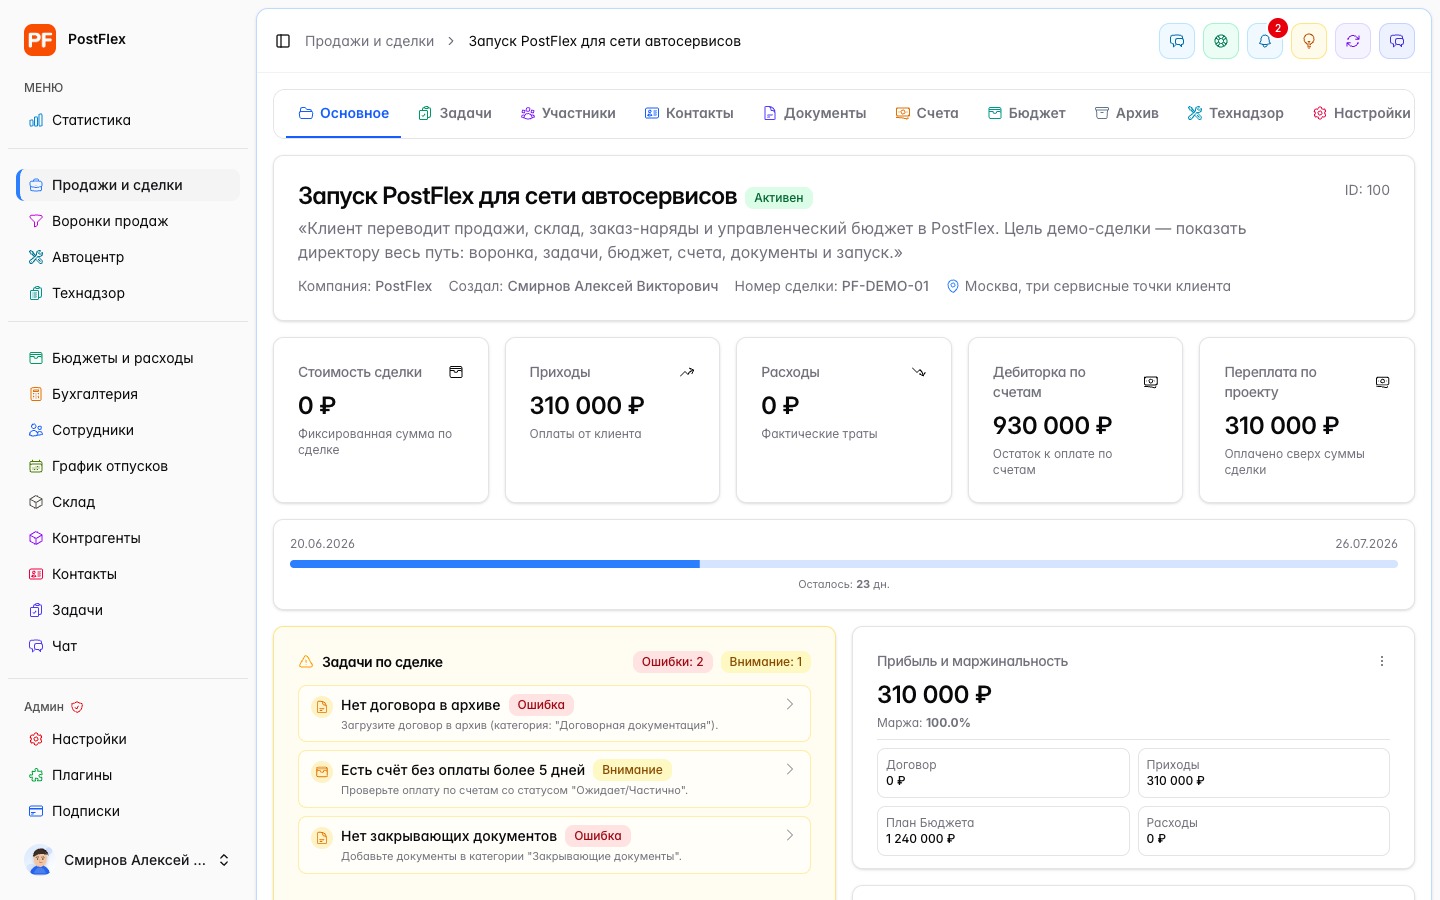Click the Ошибки: 2 badge
The height and width of the screenshot is (900, 1440).
tap(672, 662)
